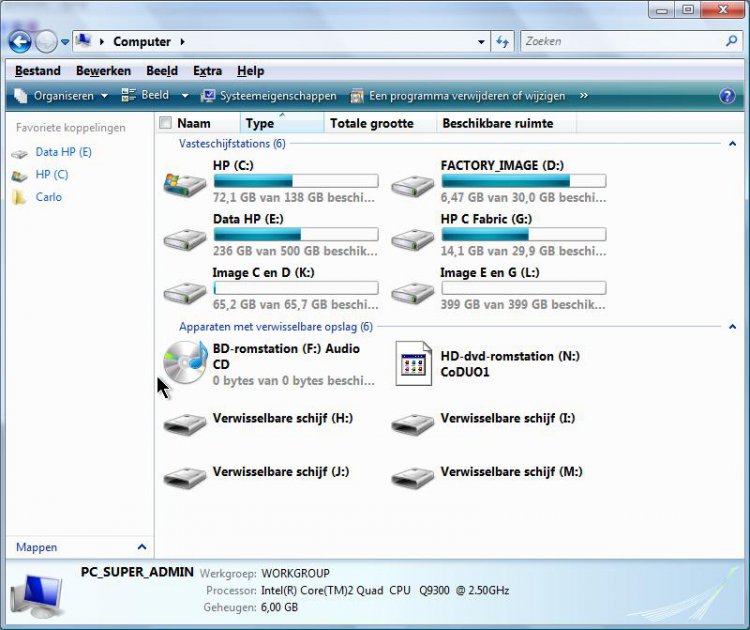
Task: Open help with the blue question mark
Action: pos(727,96)
